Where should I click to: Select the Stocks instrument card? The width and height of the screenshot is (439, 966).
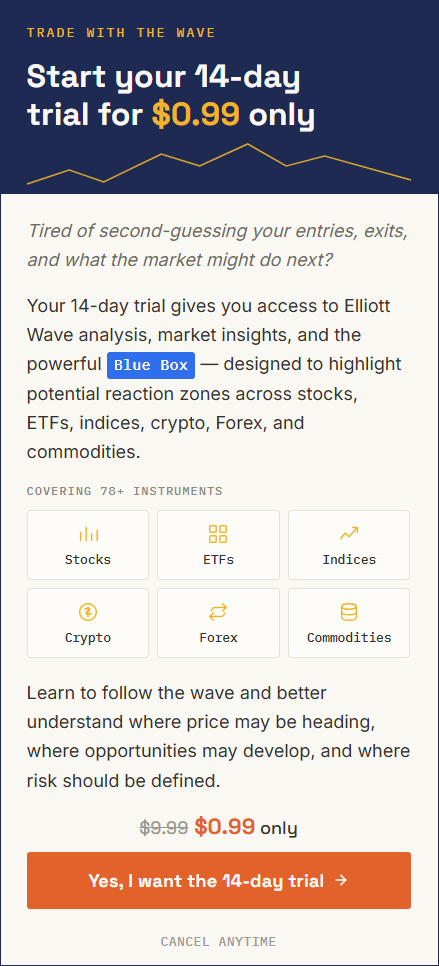point(88,545)
